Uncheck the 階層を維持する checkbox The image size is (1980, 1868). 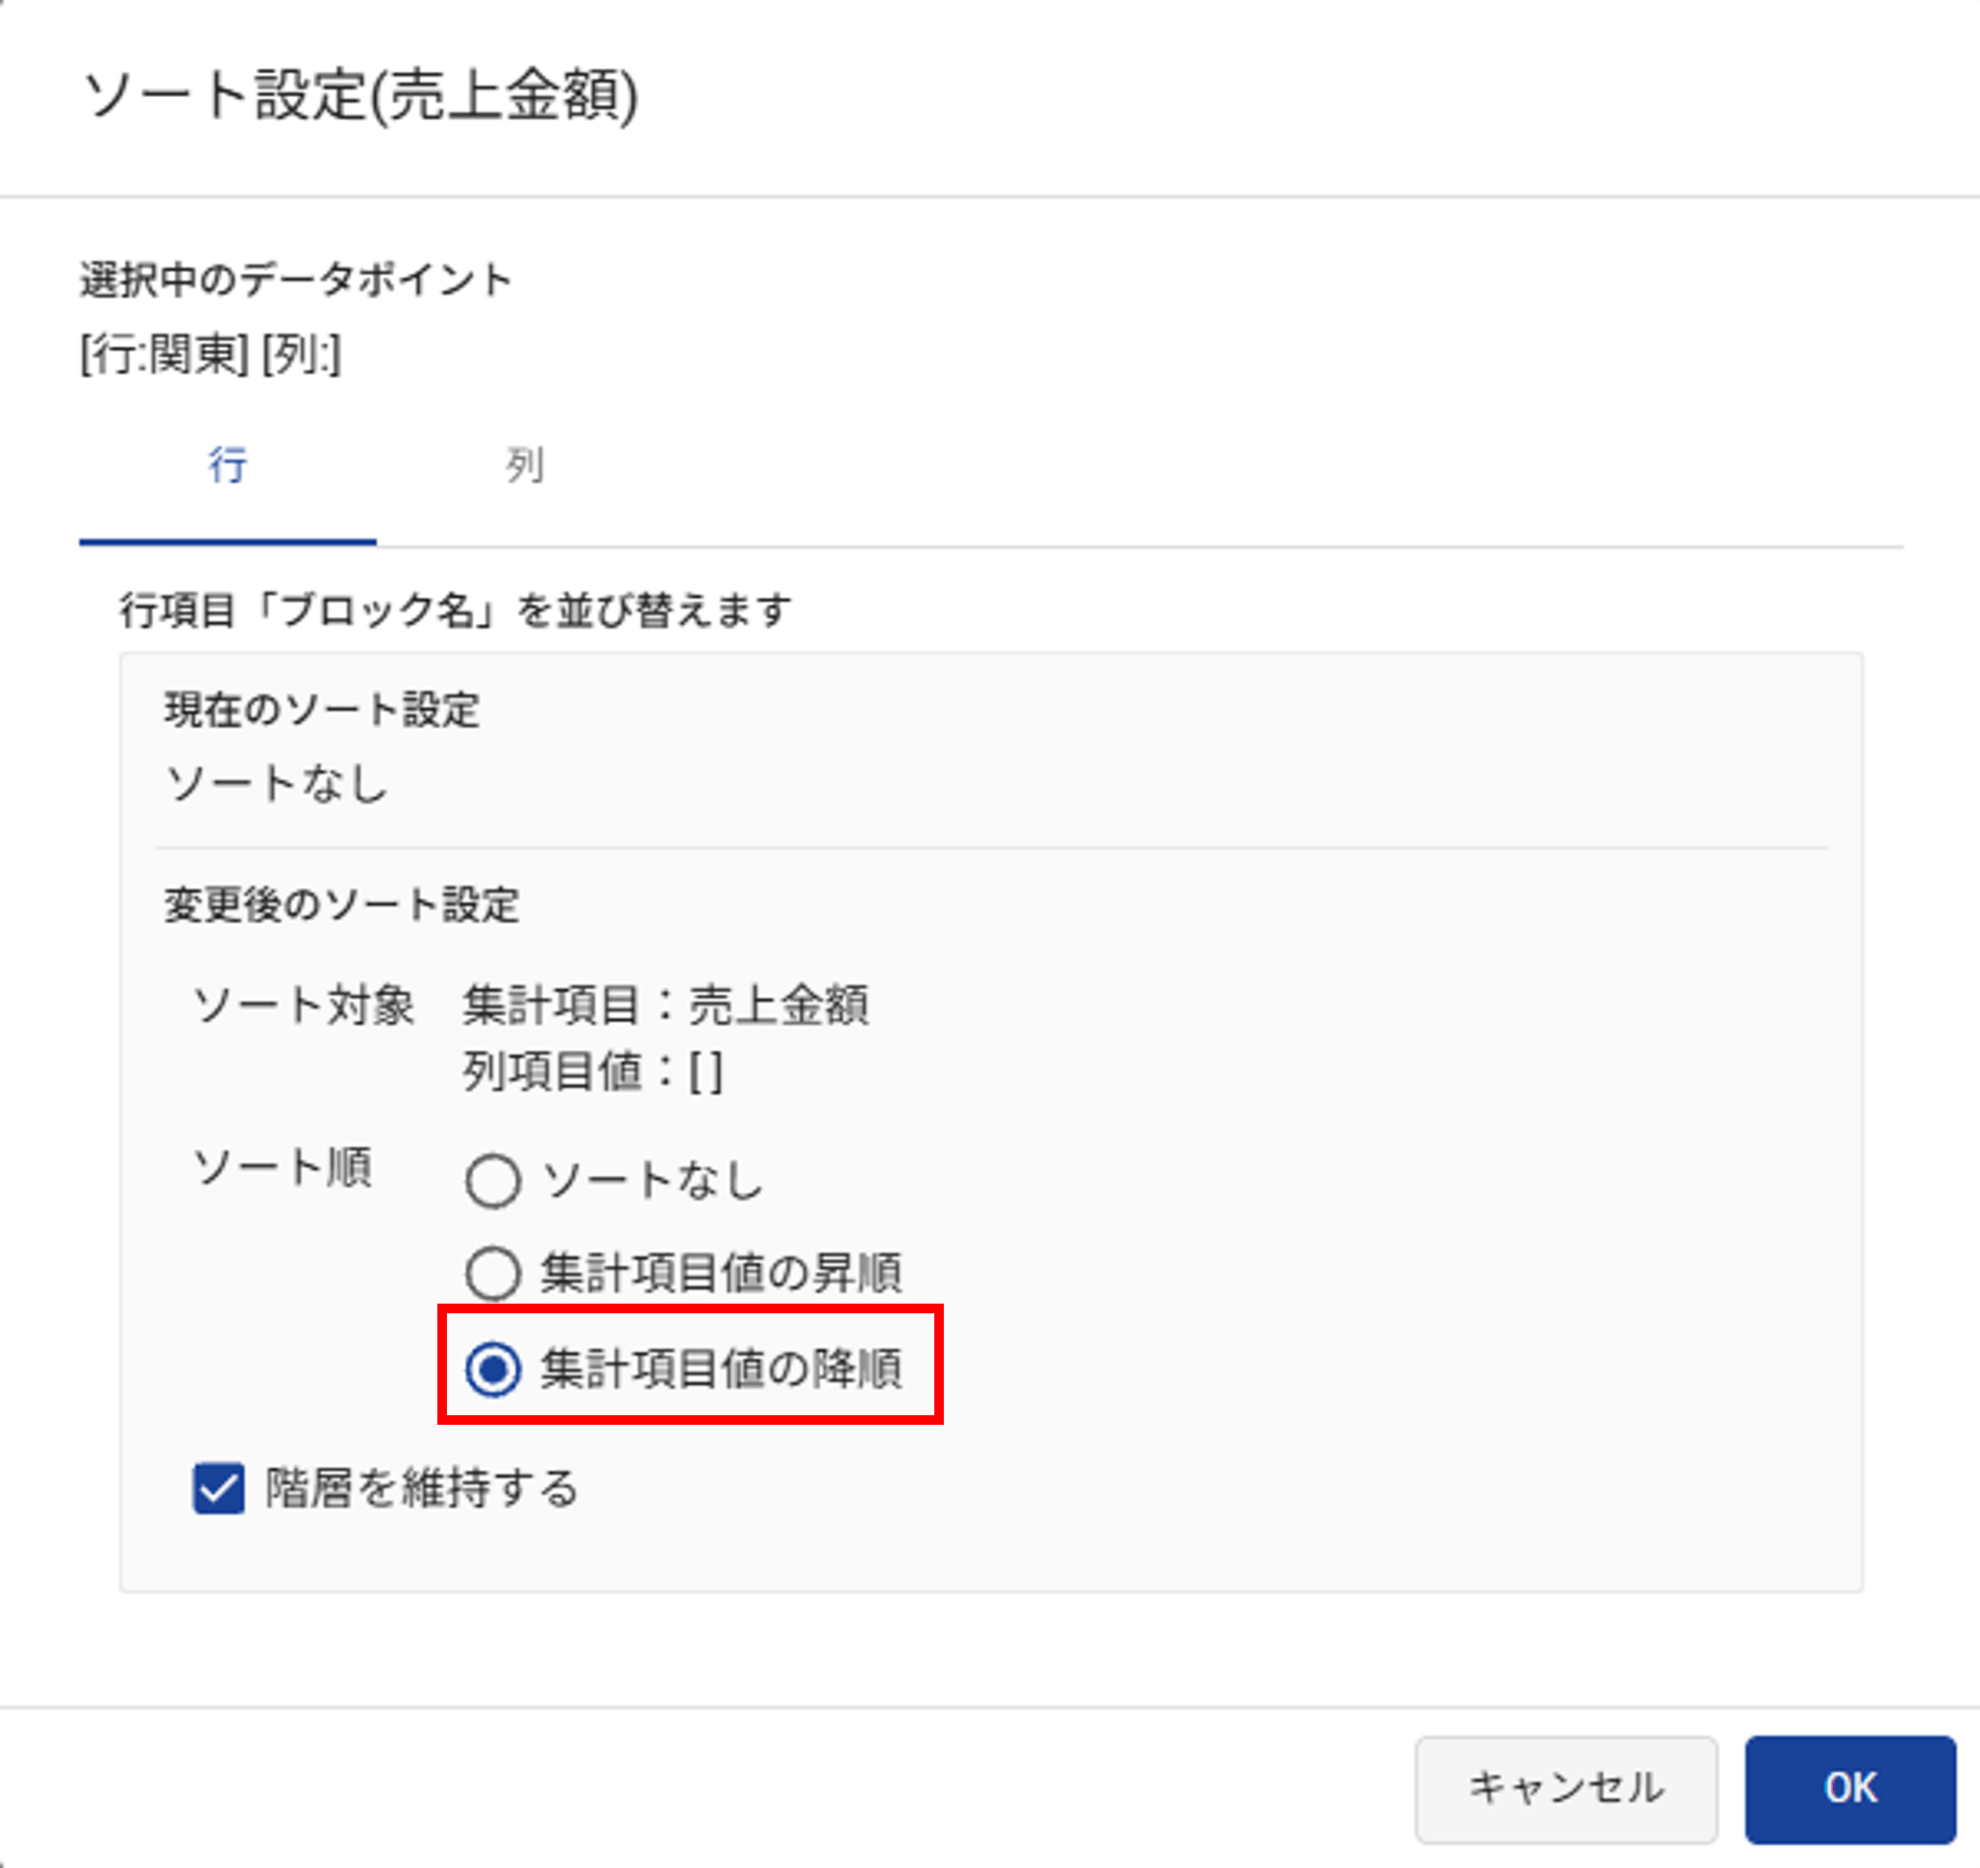point(219,1489)
